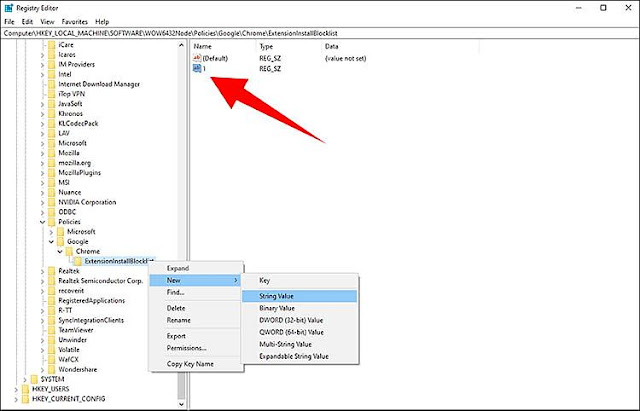Click the iCare folder icon
Image resolution: width=640 pixels, height=411 pixels.
pyautogui.click(x=51, y=44)
